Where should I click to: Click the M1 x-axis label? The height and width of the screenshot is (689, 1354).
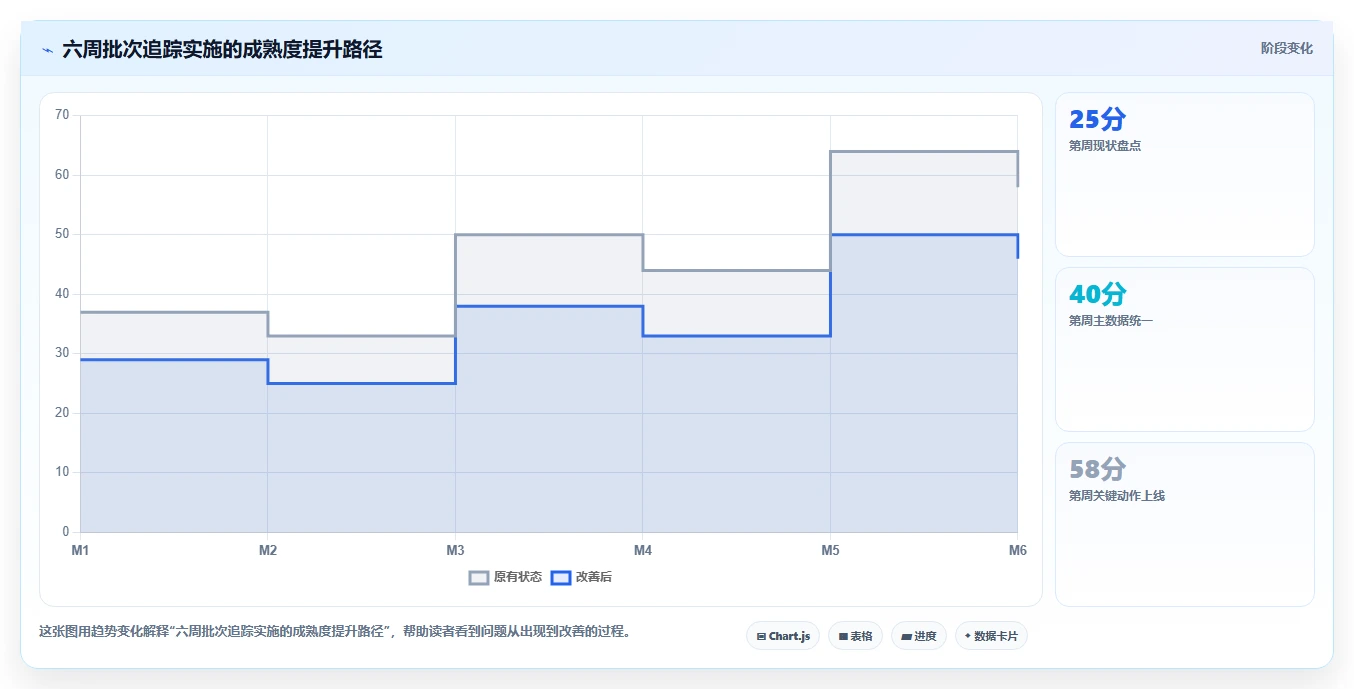[80, 551]
